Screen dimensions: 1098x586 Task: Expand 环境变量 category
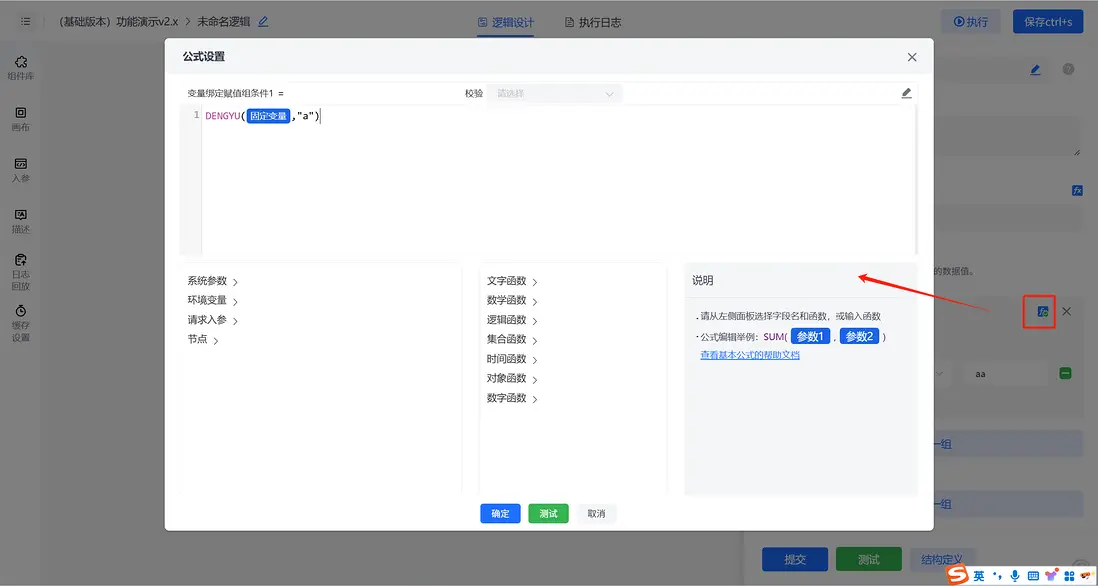[212, 301]
